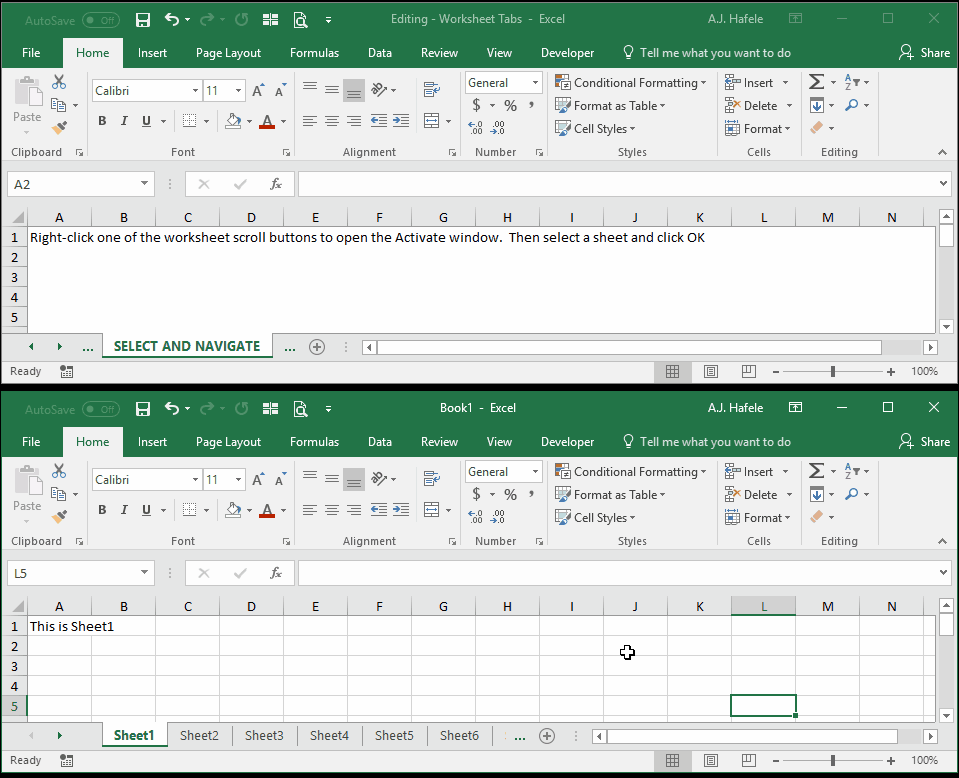This screenshot has width=959, height=778.
Task: Center align text in Book1 window
Action: tap(331, 510)
